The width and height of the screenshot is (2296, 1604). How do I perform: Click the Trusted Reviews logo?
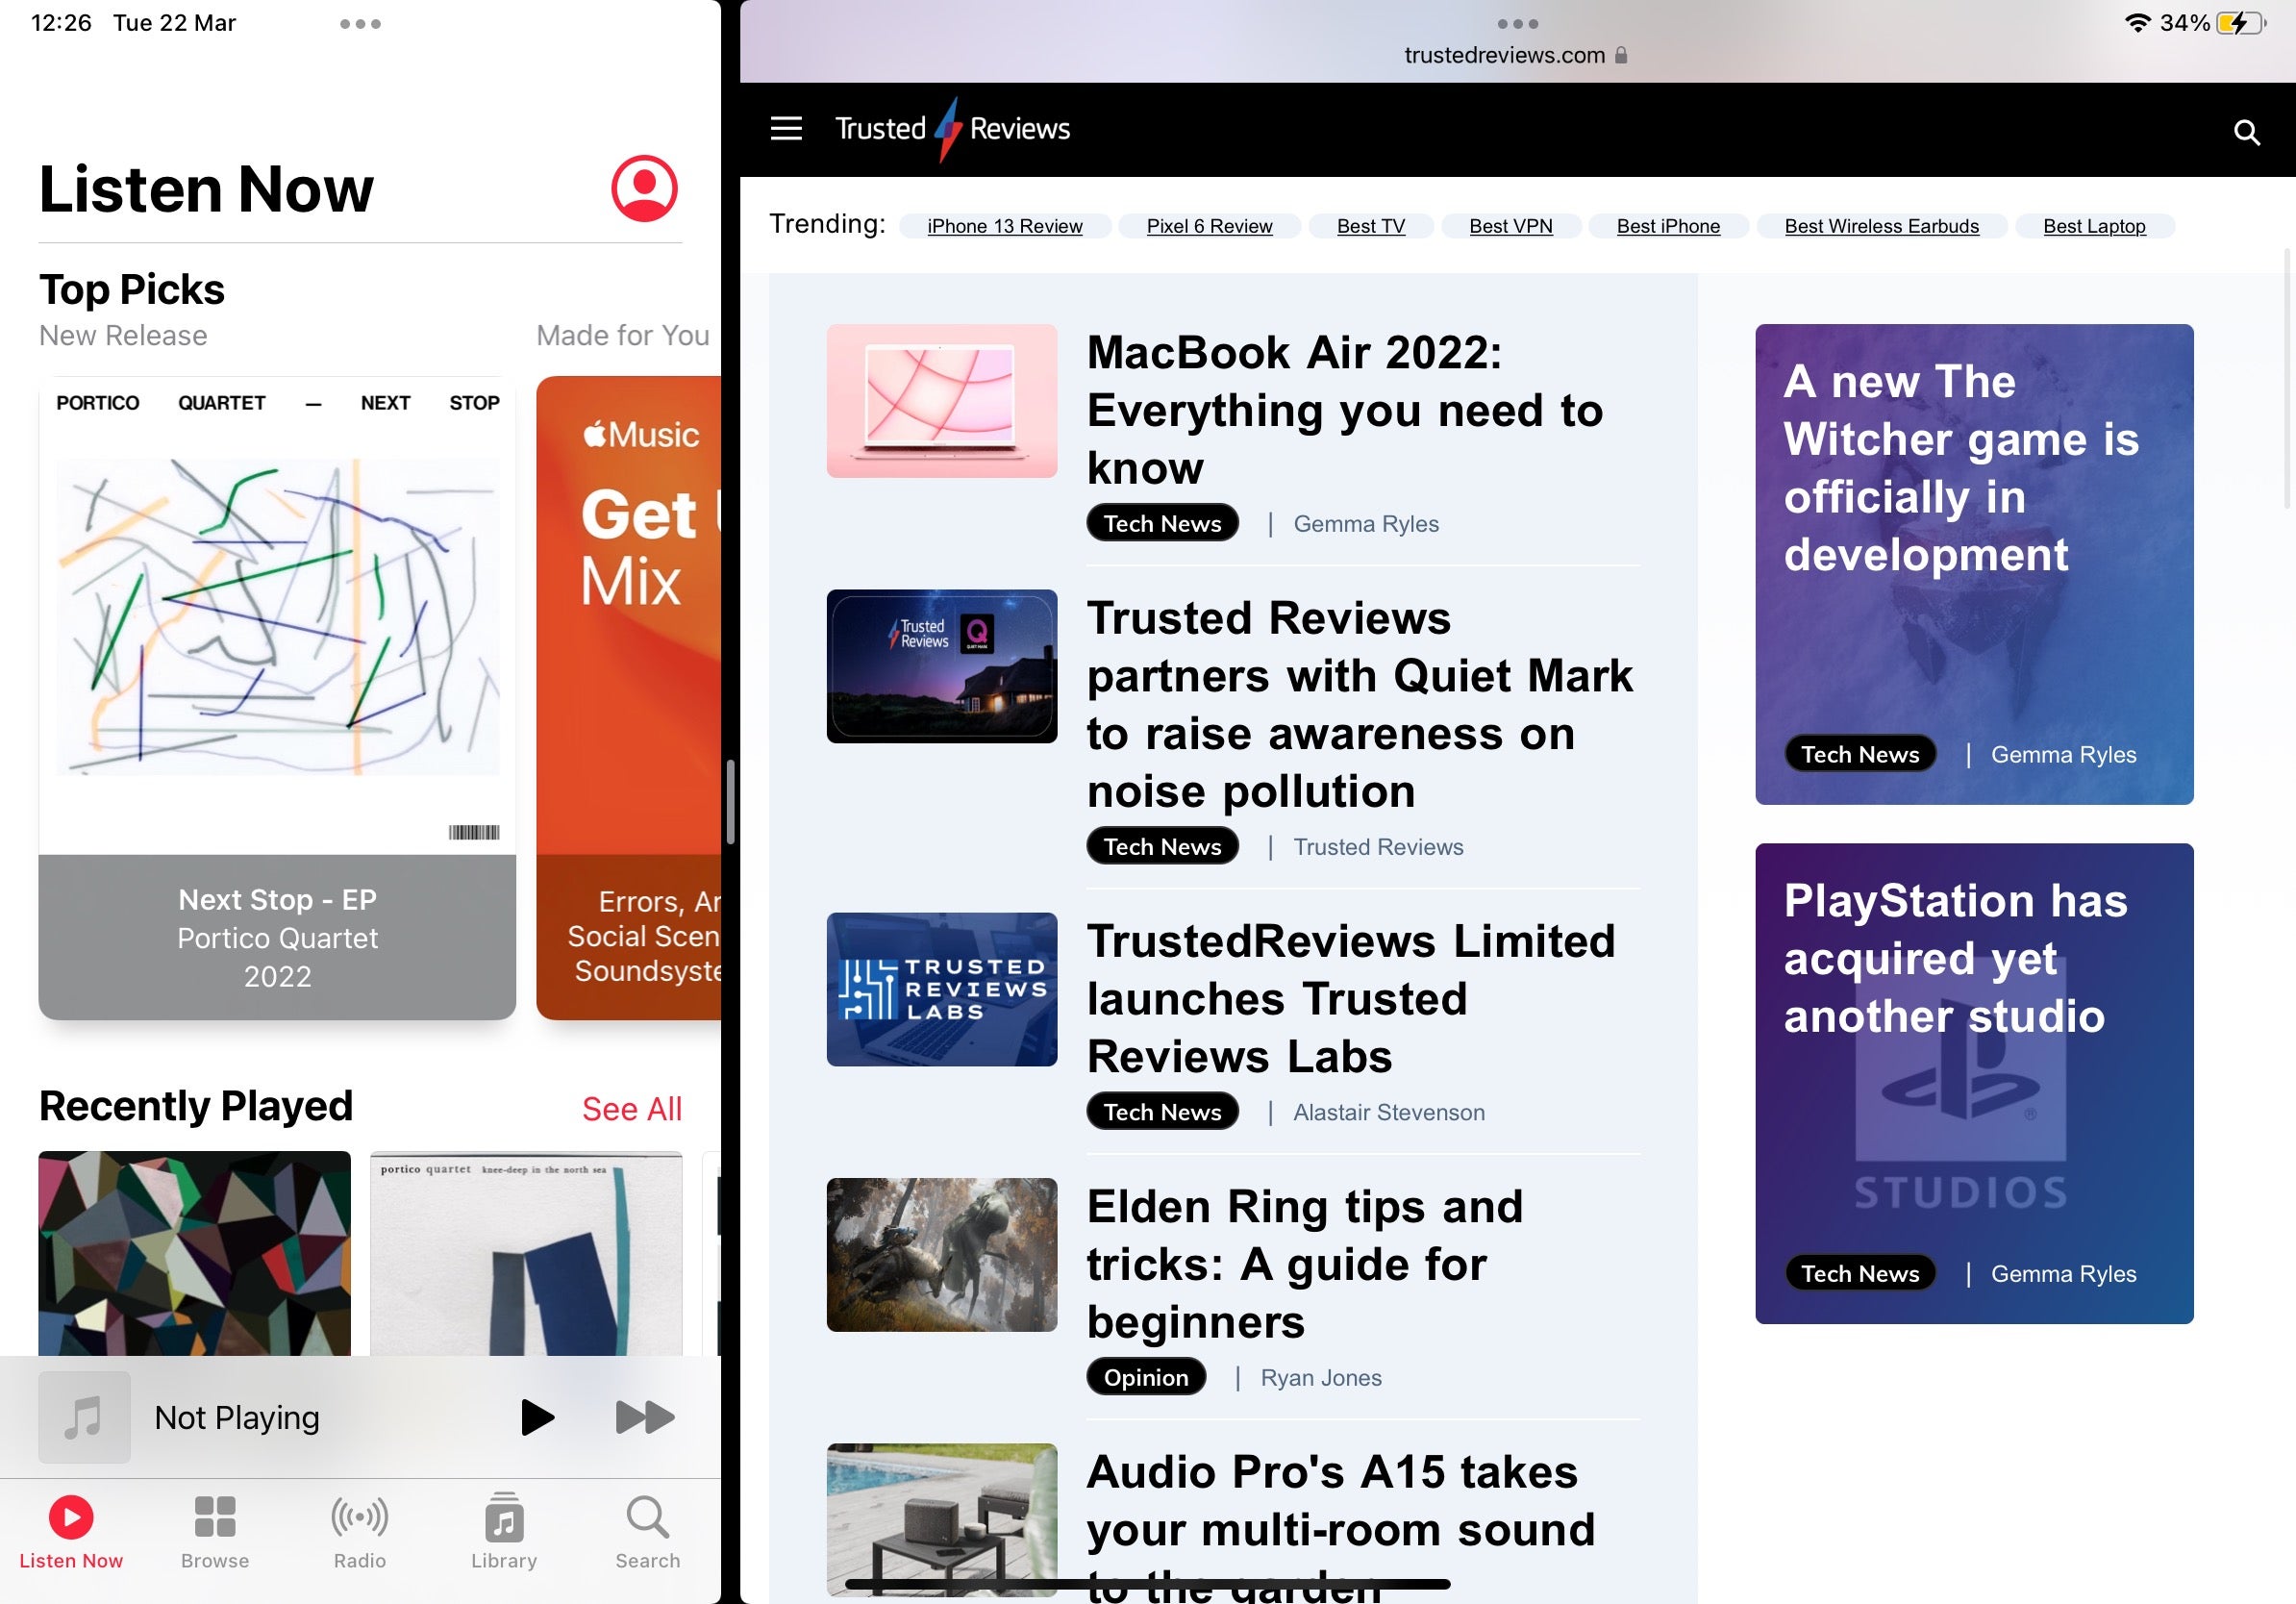(x=952, y=129)
